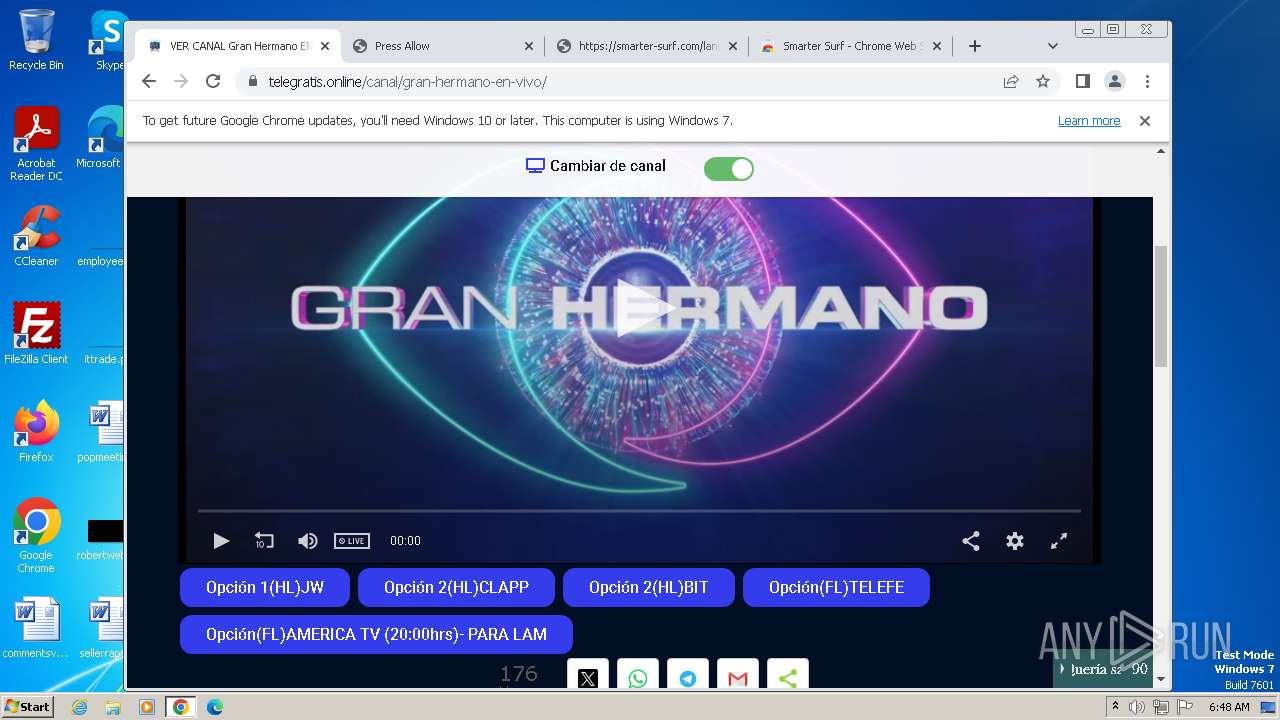Open Acrobat Reader DC shortcut
This screenshot has height=720, width=1280.
(36, 145)
